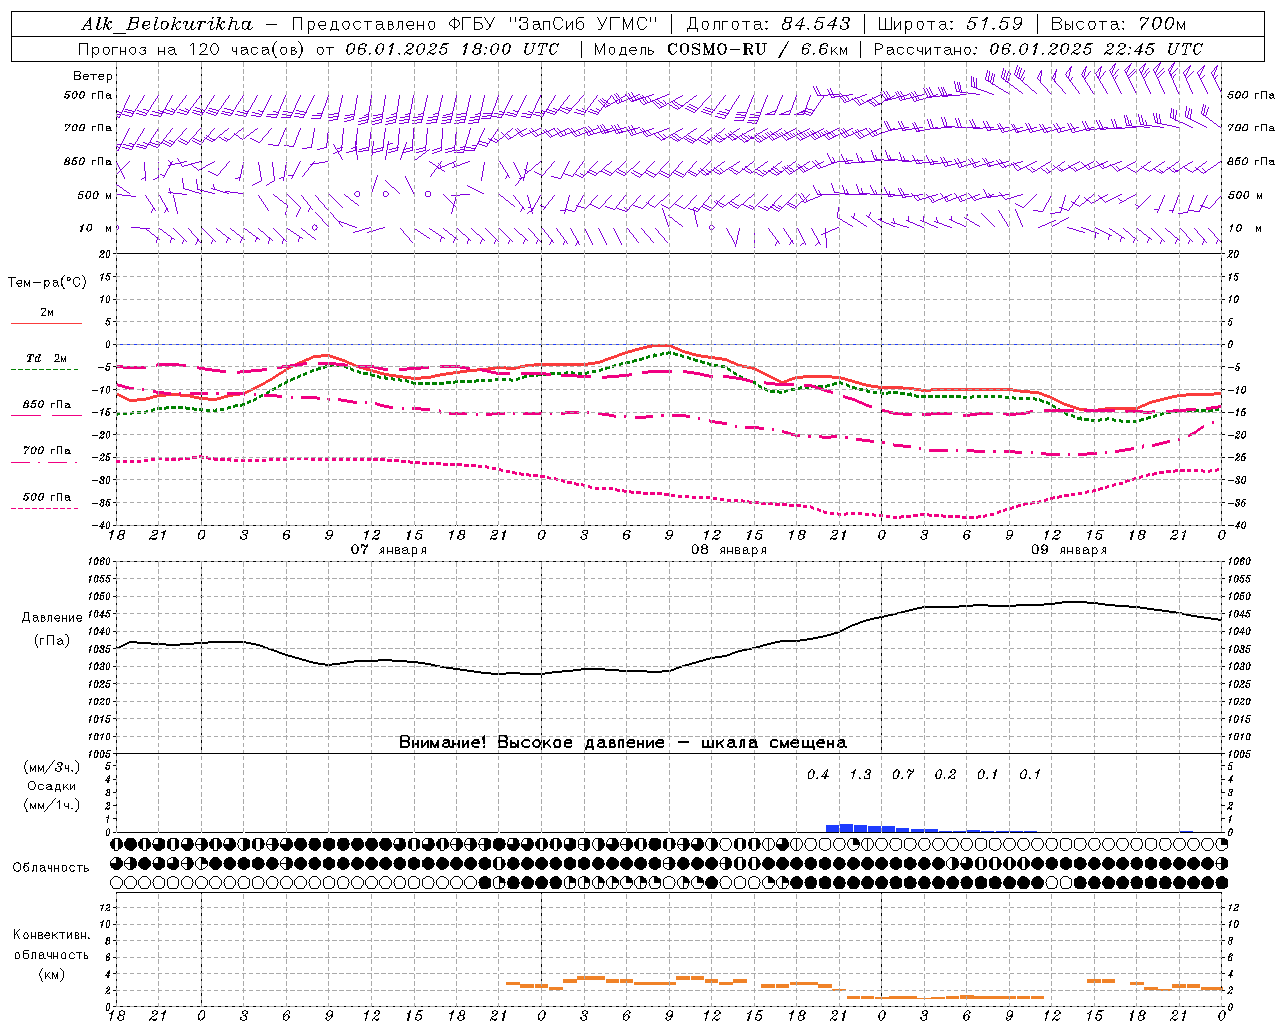
Task: Click the "0.4" precipitation value
Action: coord(818,775)
